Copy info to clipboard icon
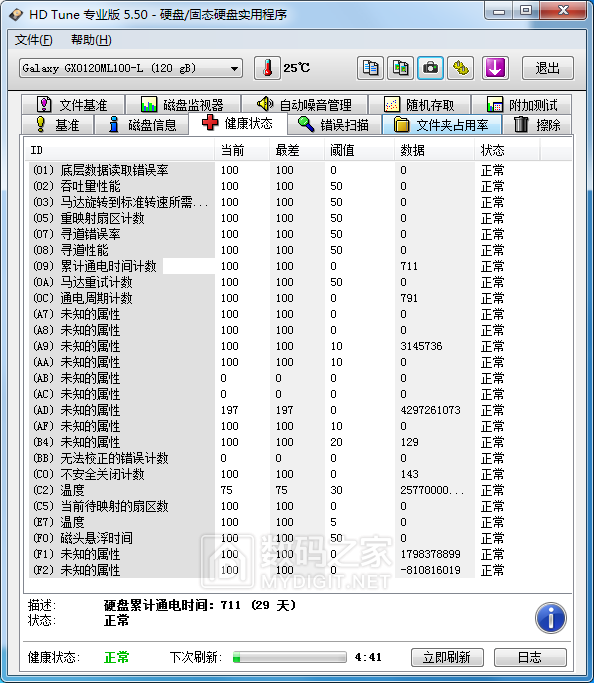Viewport: 594px width, 683px height. (x=370, y=68)
